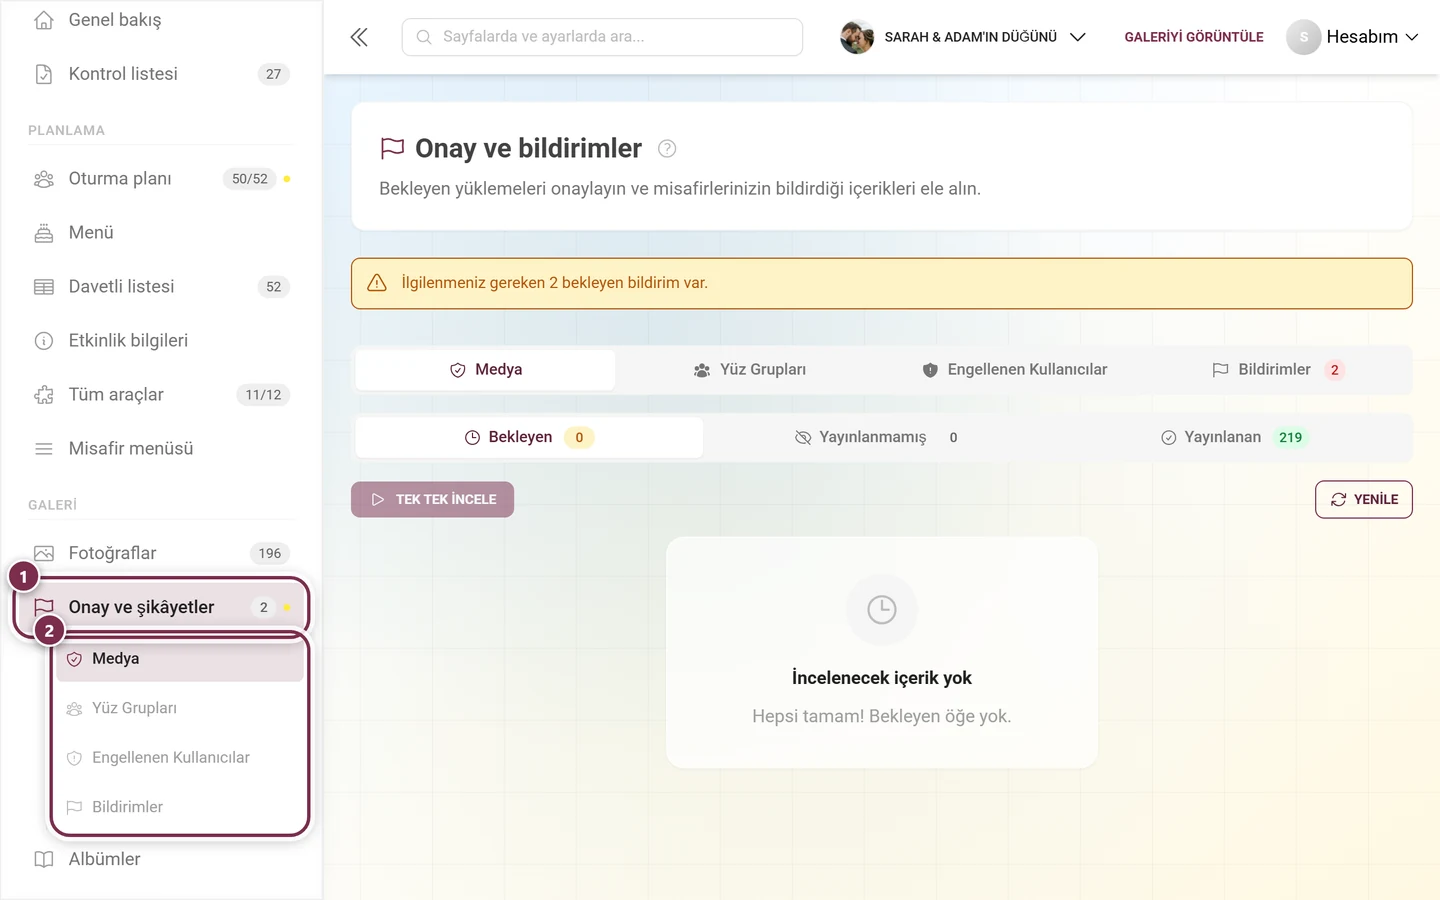Click the Kontrol listesi checklist icon
1440x900 pixels.
44,74
